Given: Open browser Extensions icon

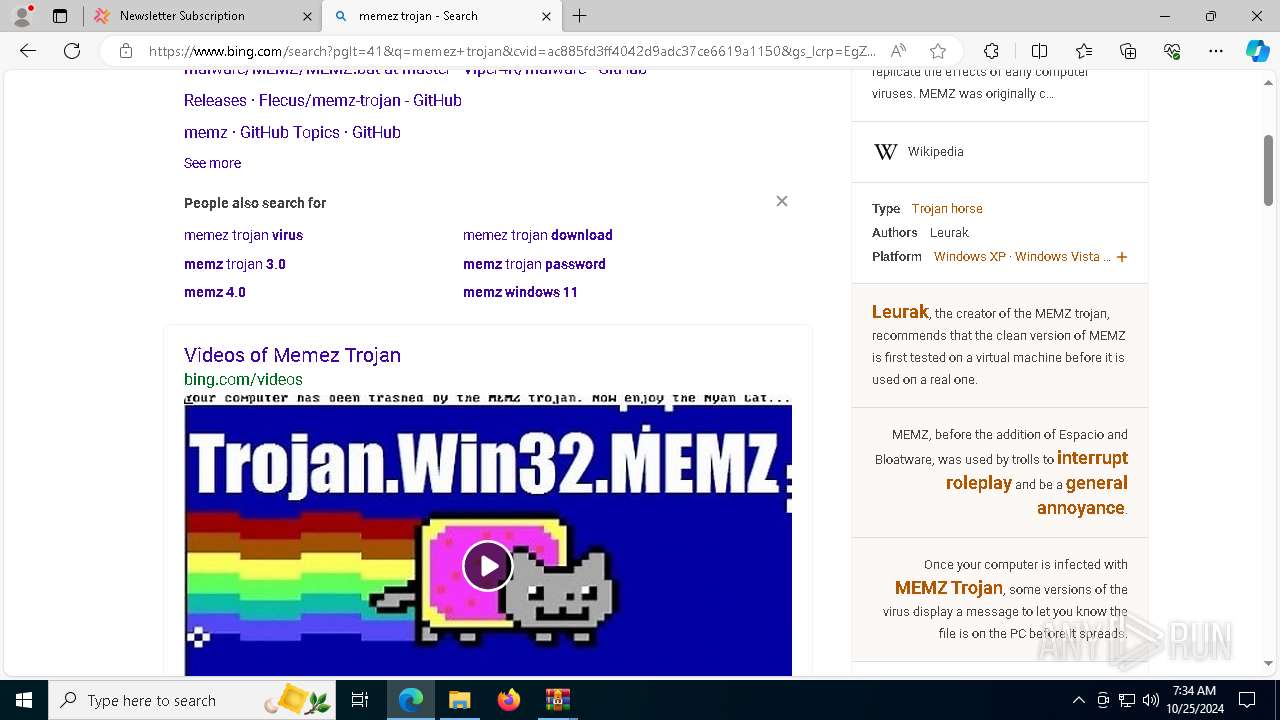Looking at the screenshot, I should tap(991, 51).
